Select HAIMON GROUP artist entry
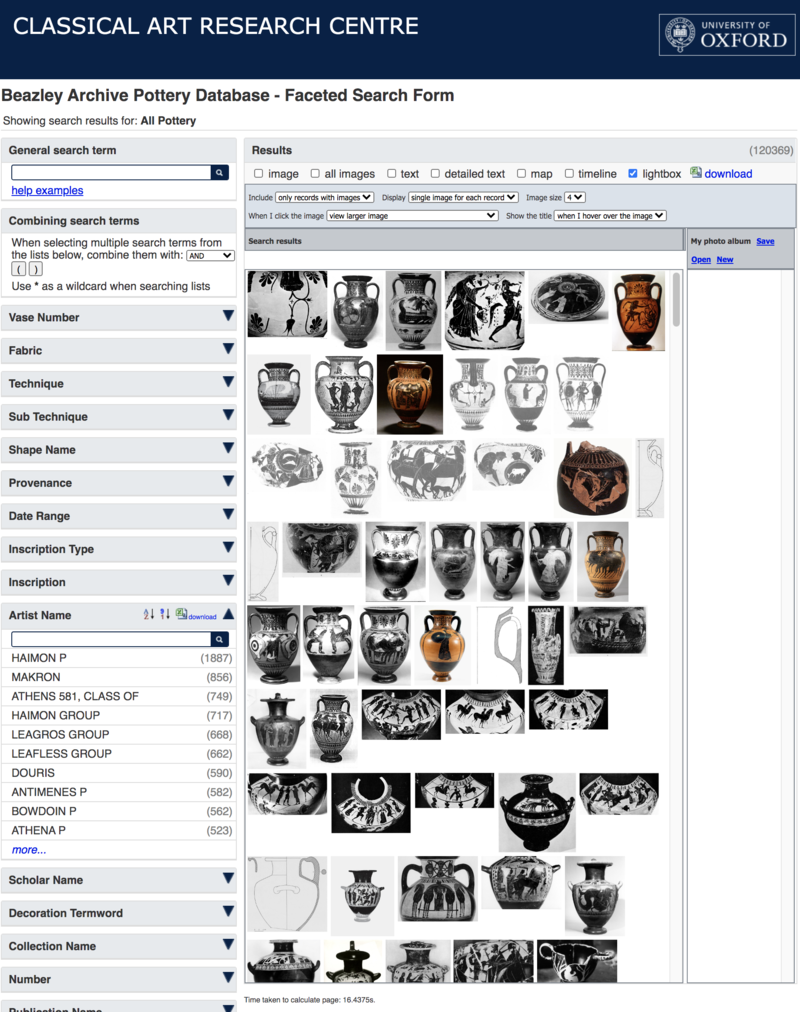The width and height of the screenshot is (800, 1012). coord(119,716)
